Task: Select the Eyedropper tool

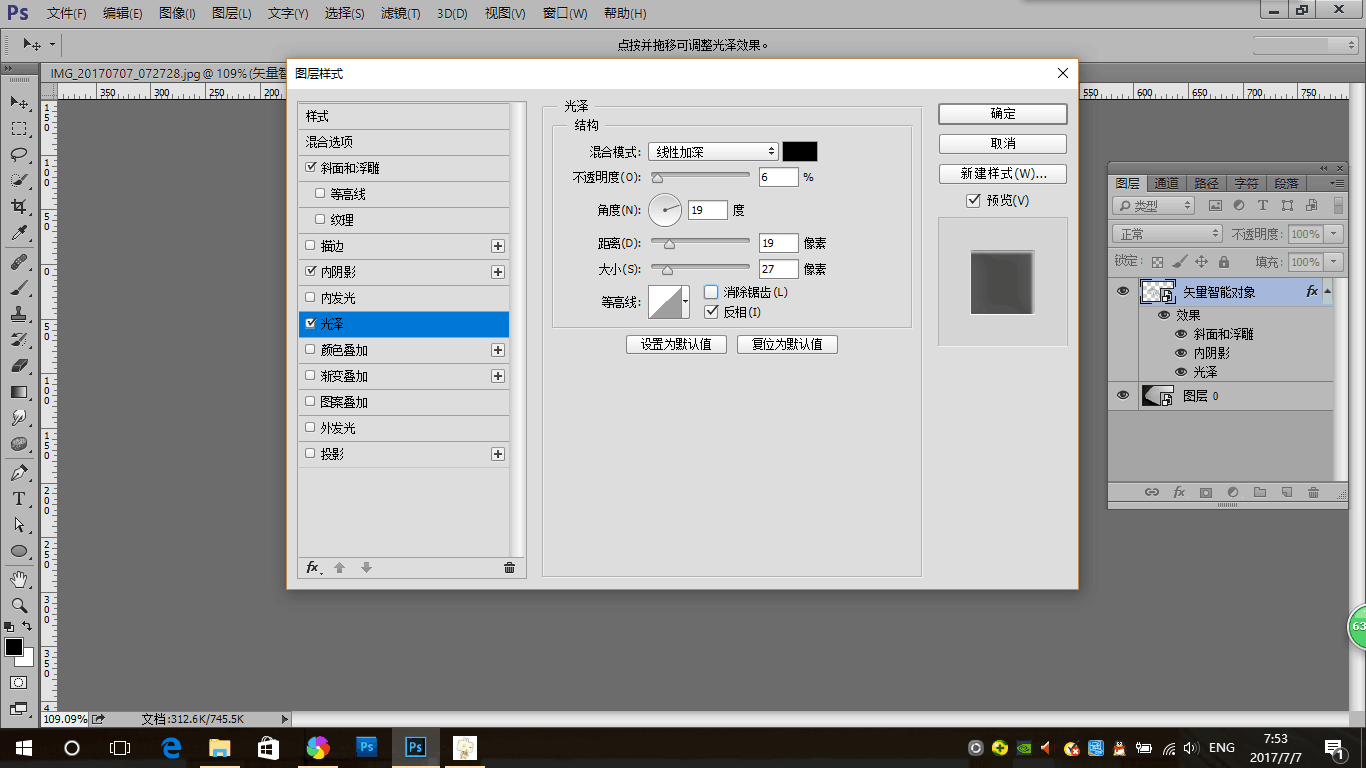Action: pos(19,233)
